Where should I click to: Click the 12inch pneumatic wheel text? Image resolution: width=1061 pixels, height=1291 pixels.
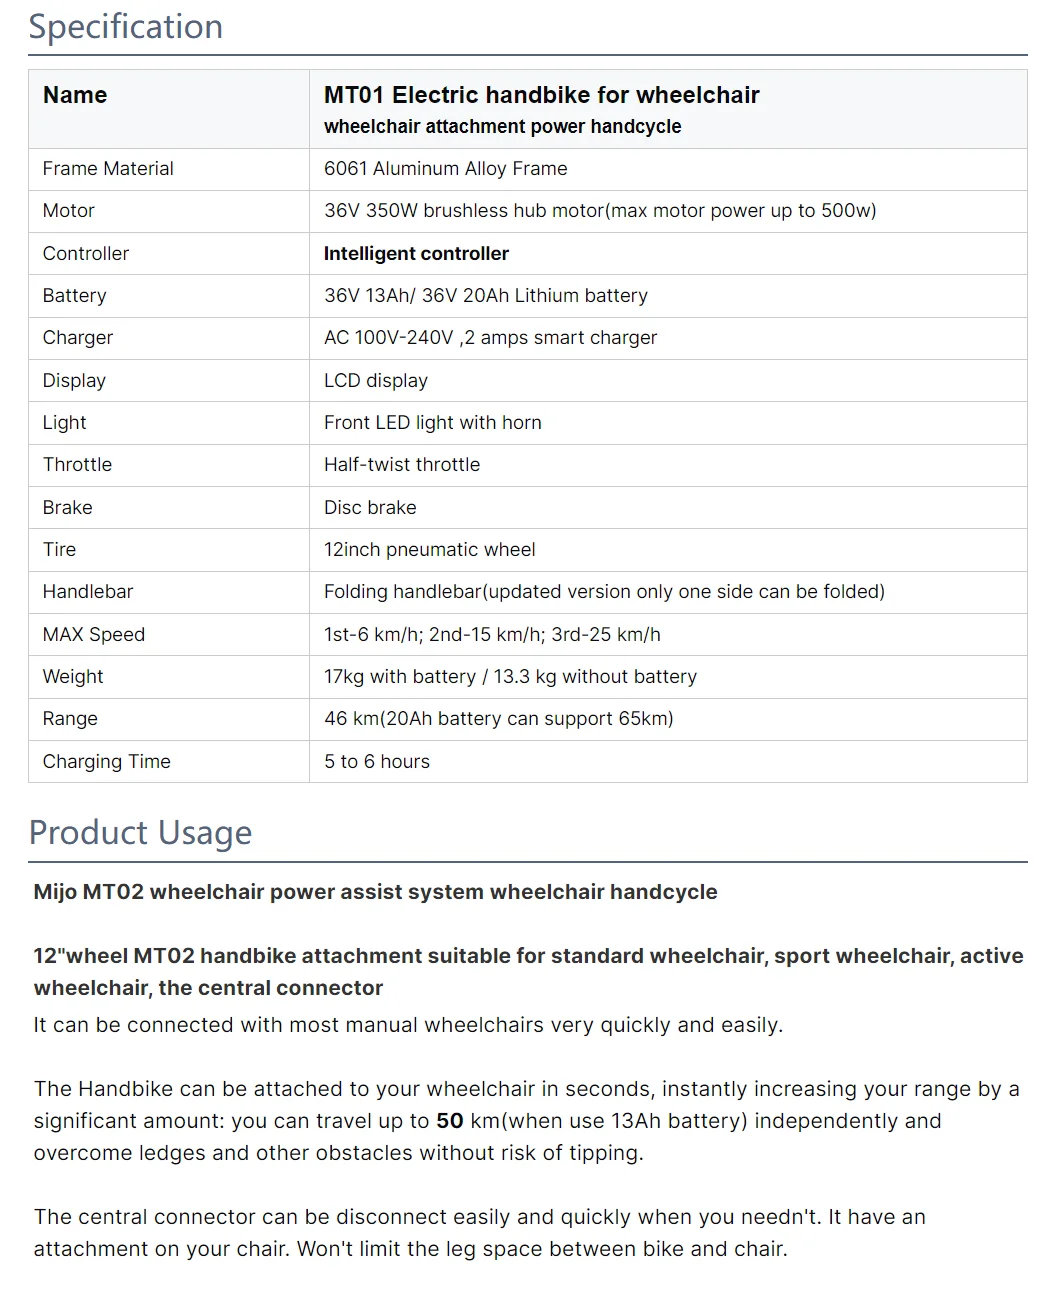click(429, 550)
